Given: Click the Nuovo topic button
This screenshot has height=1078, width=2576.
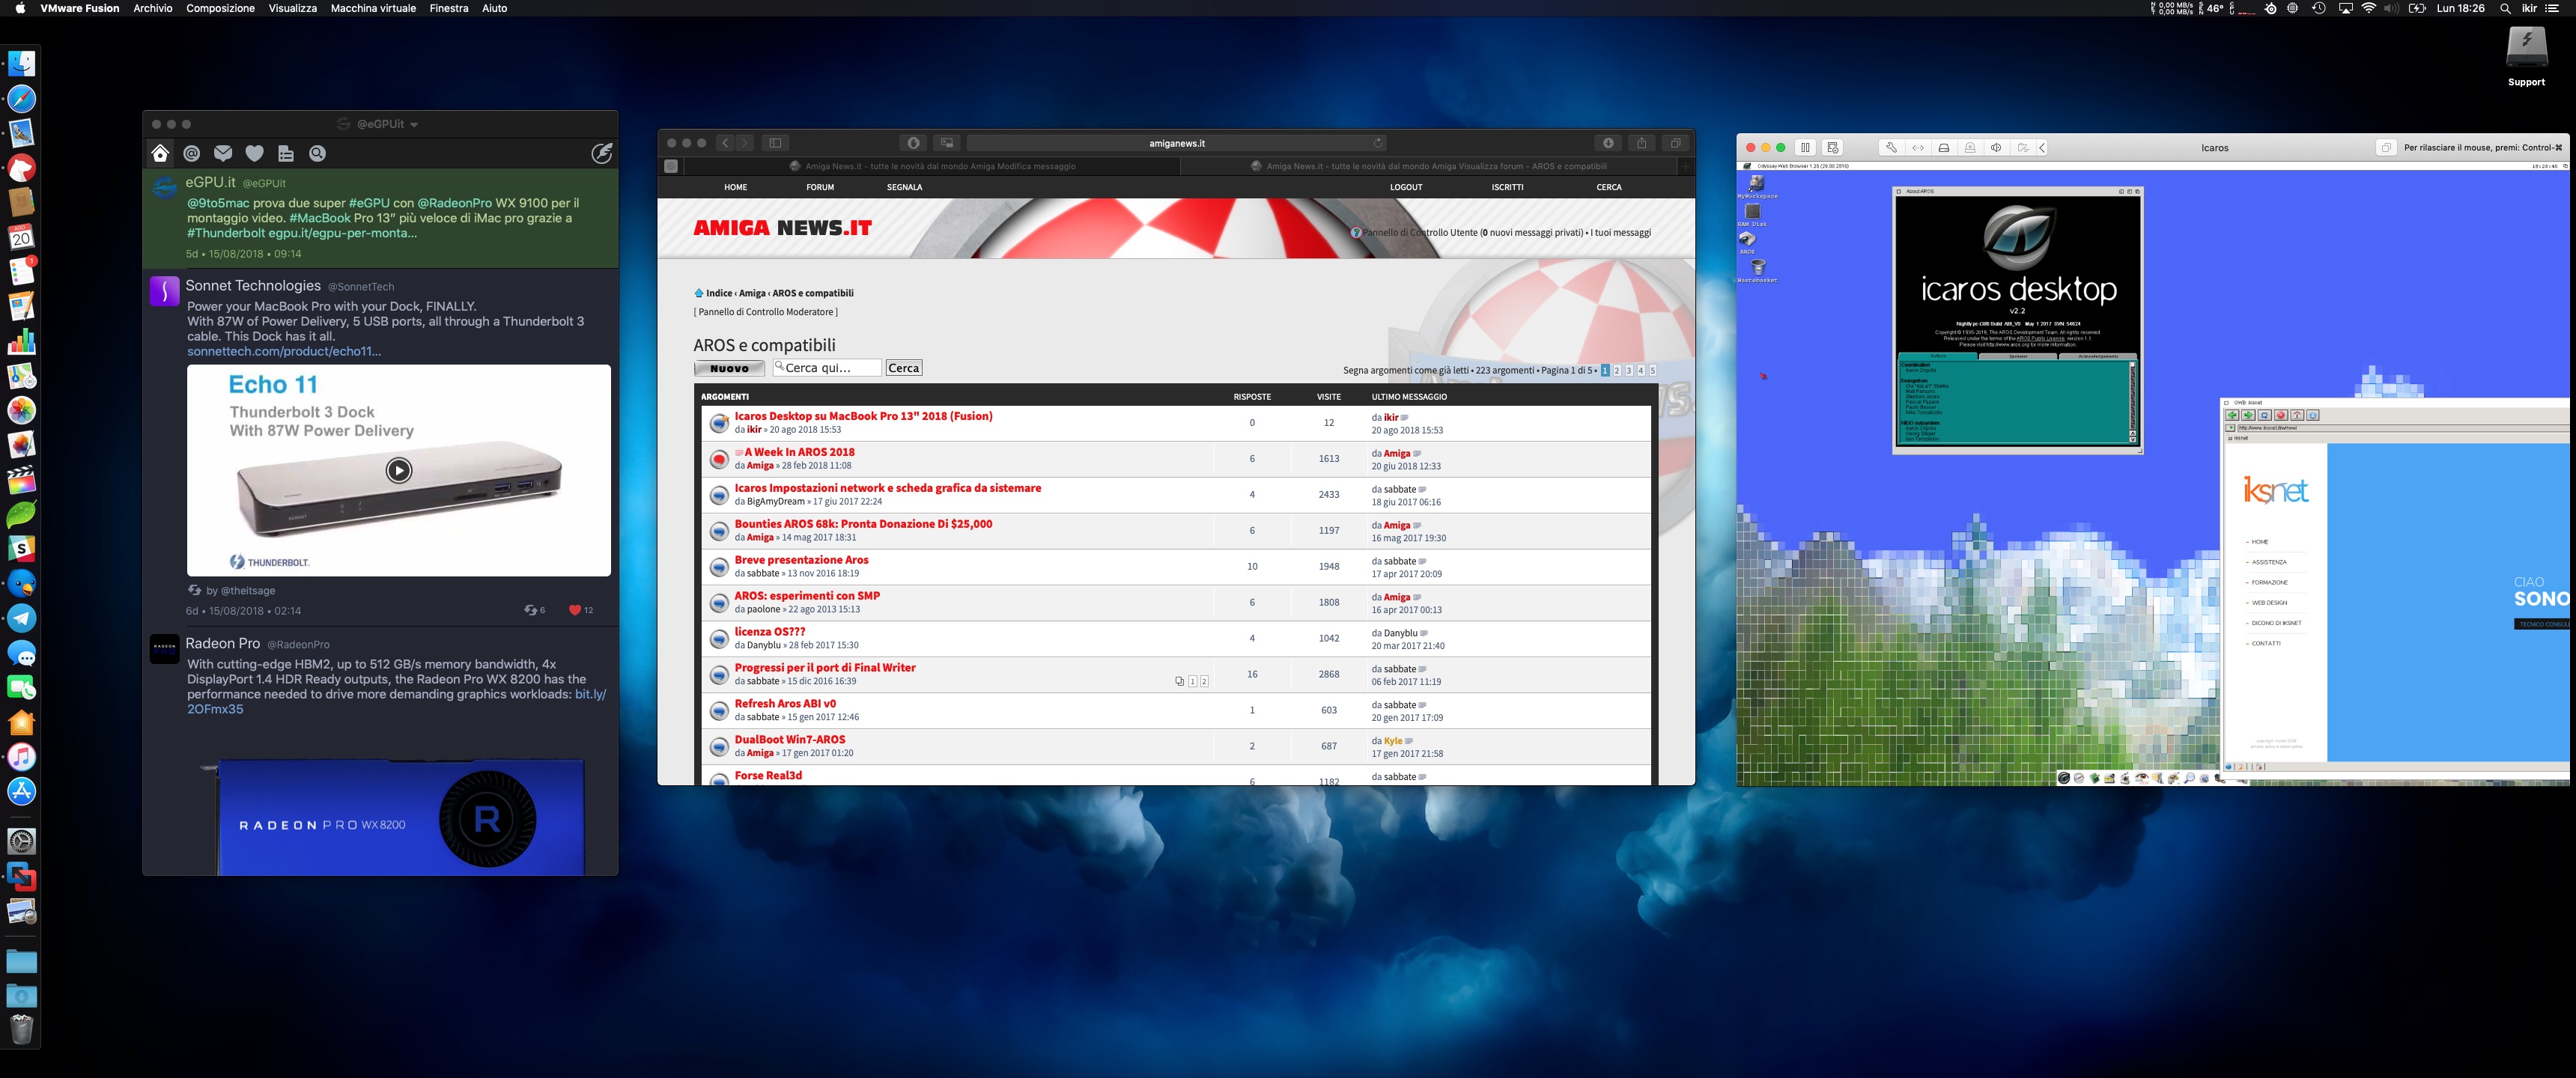Looking at the screenshot, I should [x=729, y=368].
